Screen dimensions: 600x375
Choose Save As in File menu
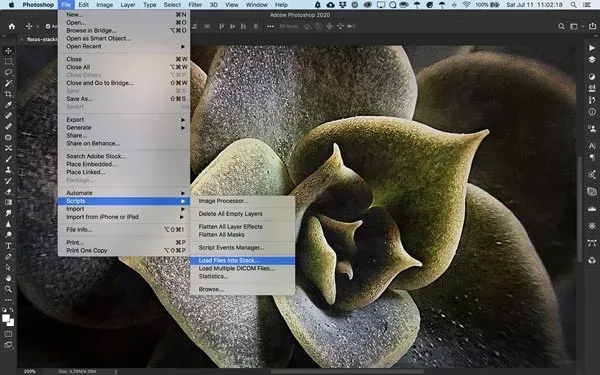click(124, 99)
